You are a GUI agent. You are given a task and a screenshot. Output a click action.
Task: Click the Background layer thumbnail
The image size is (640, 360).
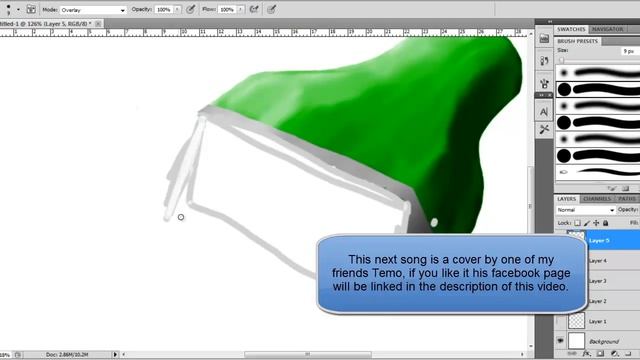576,341
